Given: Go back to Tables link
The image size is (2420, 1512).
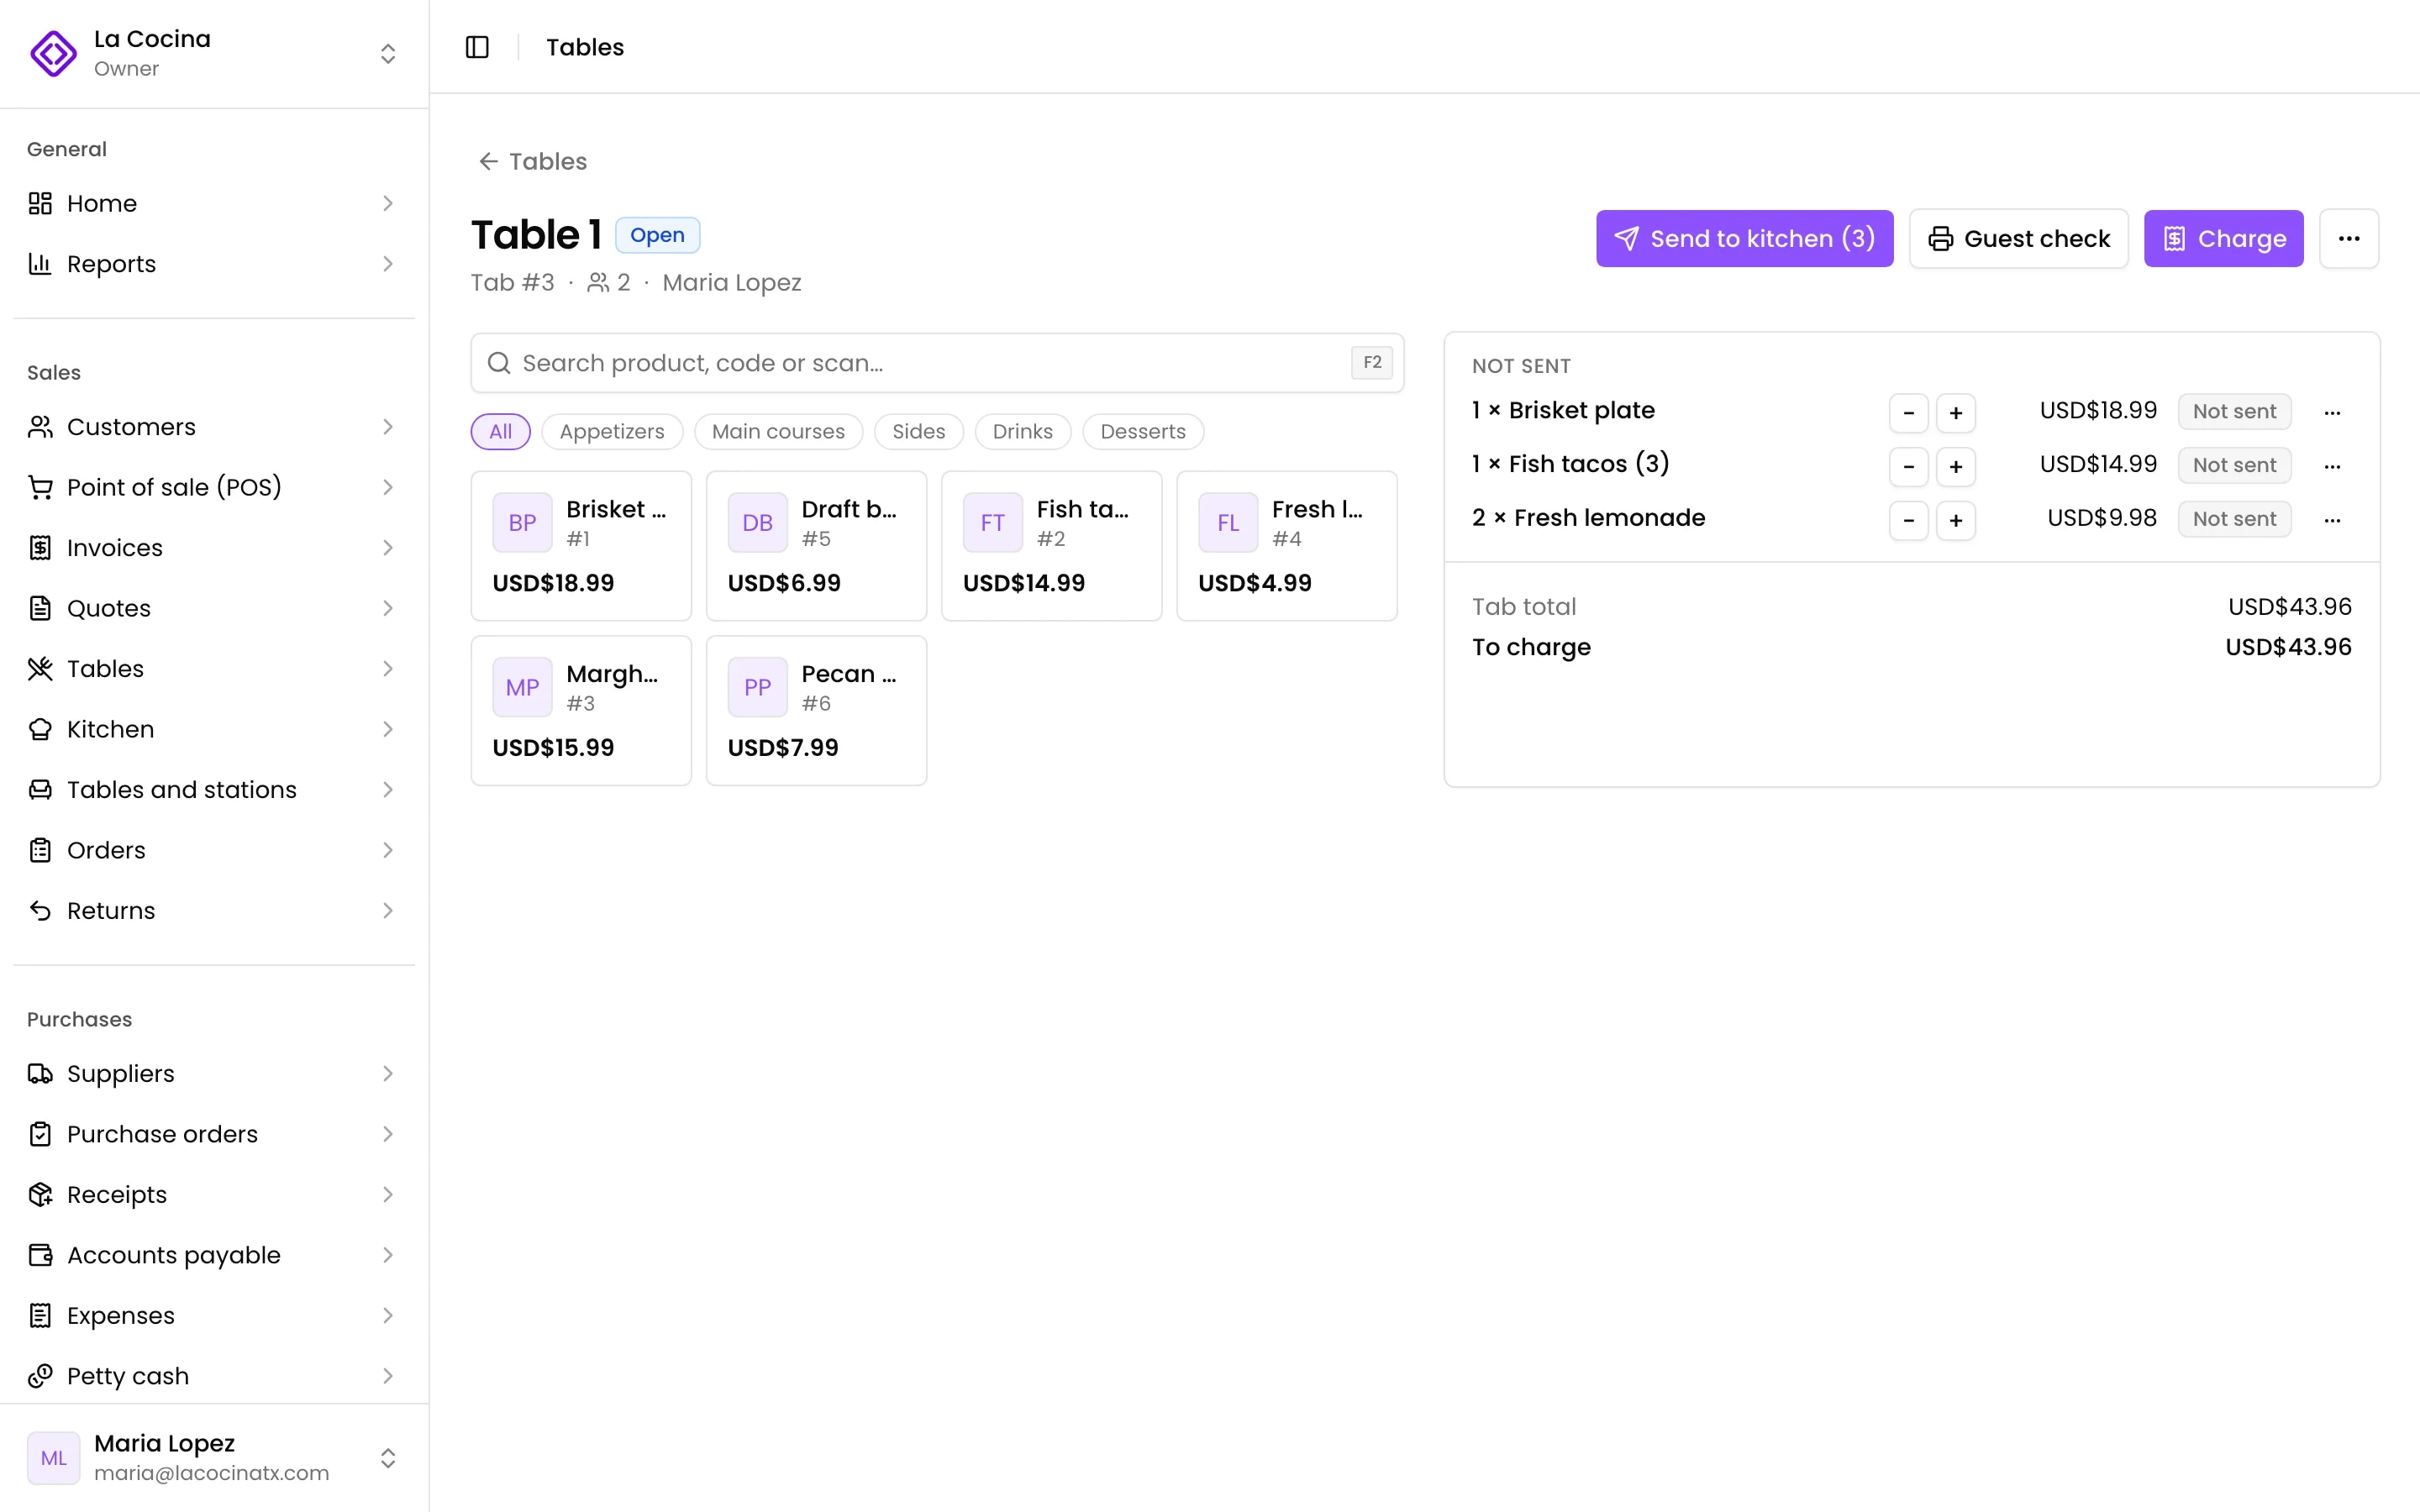Looking at the screenshot, I should click(x=532, y=161).
